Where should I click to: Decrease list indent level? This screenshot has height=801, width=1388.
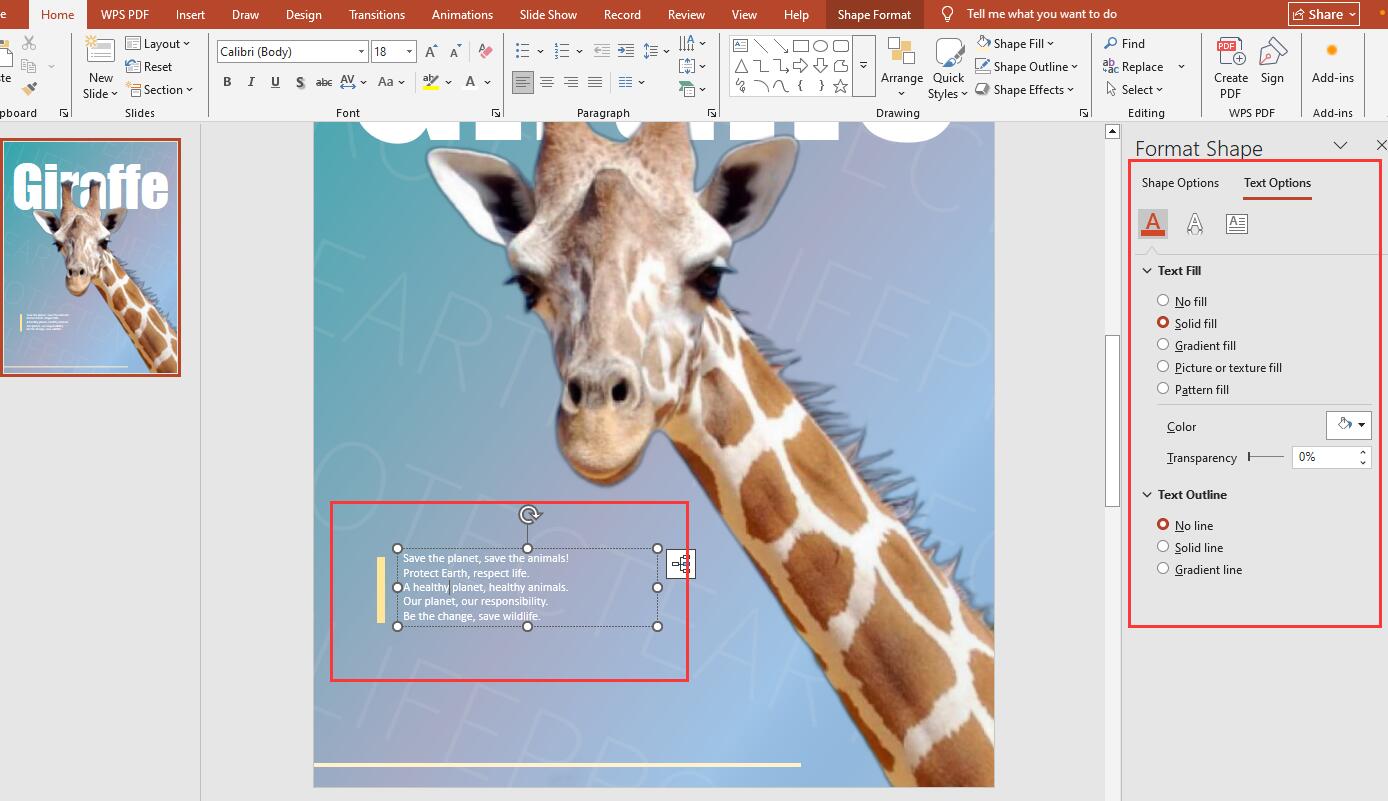(602, 50)
